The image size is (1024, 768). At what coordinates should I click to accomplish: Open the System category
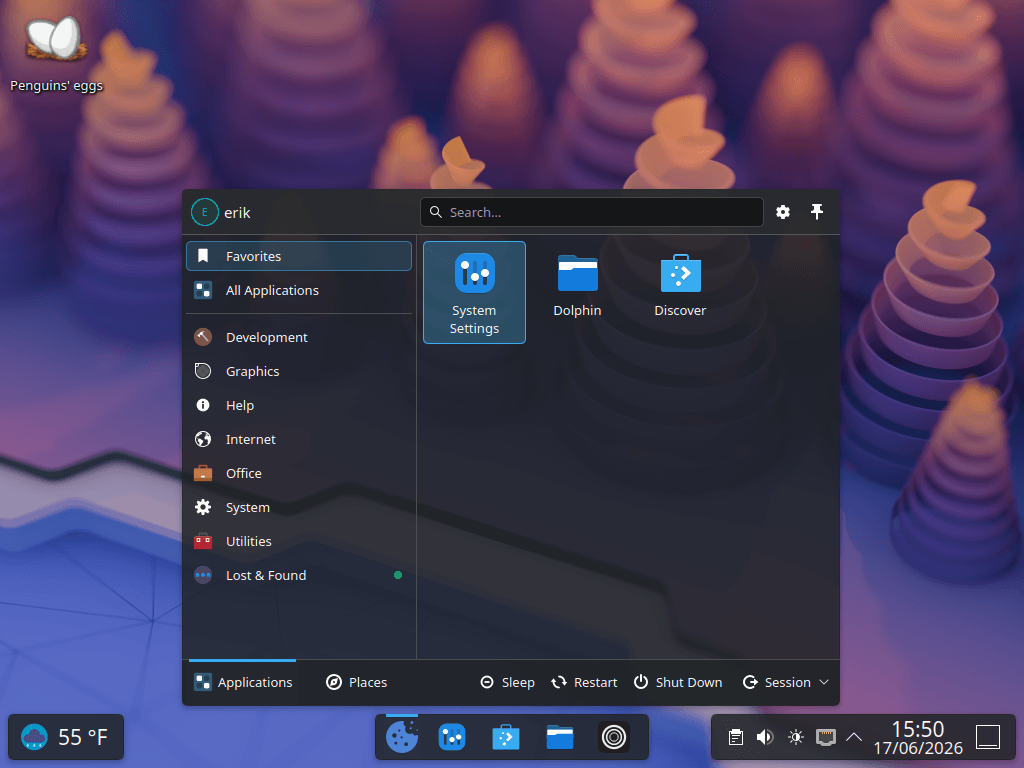click(x=299, y=507)
